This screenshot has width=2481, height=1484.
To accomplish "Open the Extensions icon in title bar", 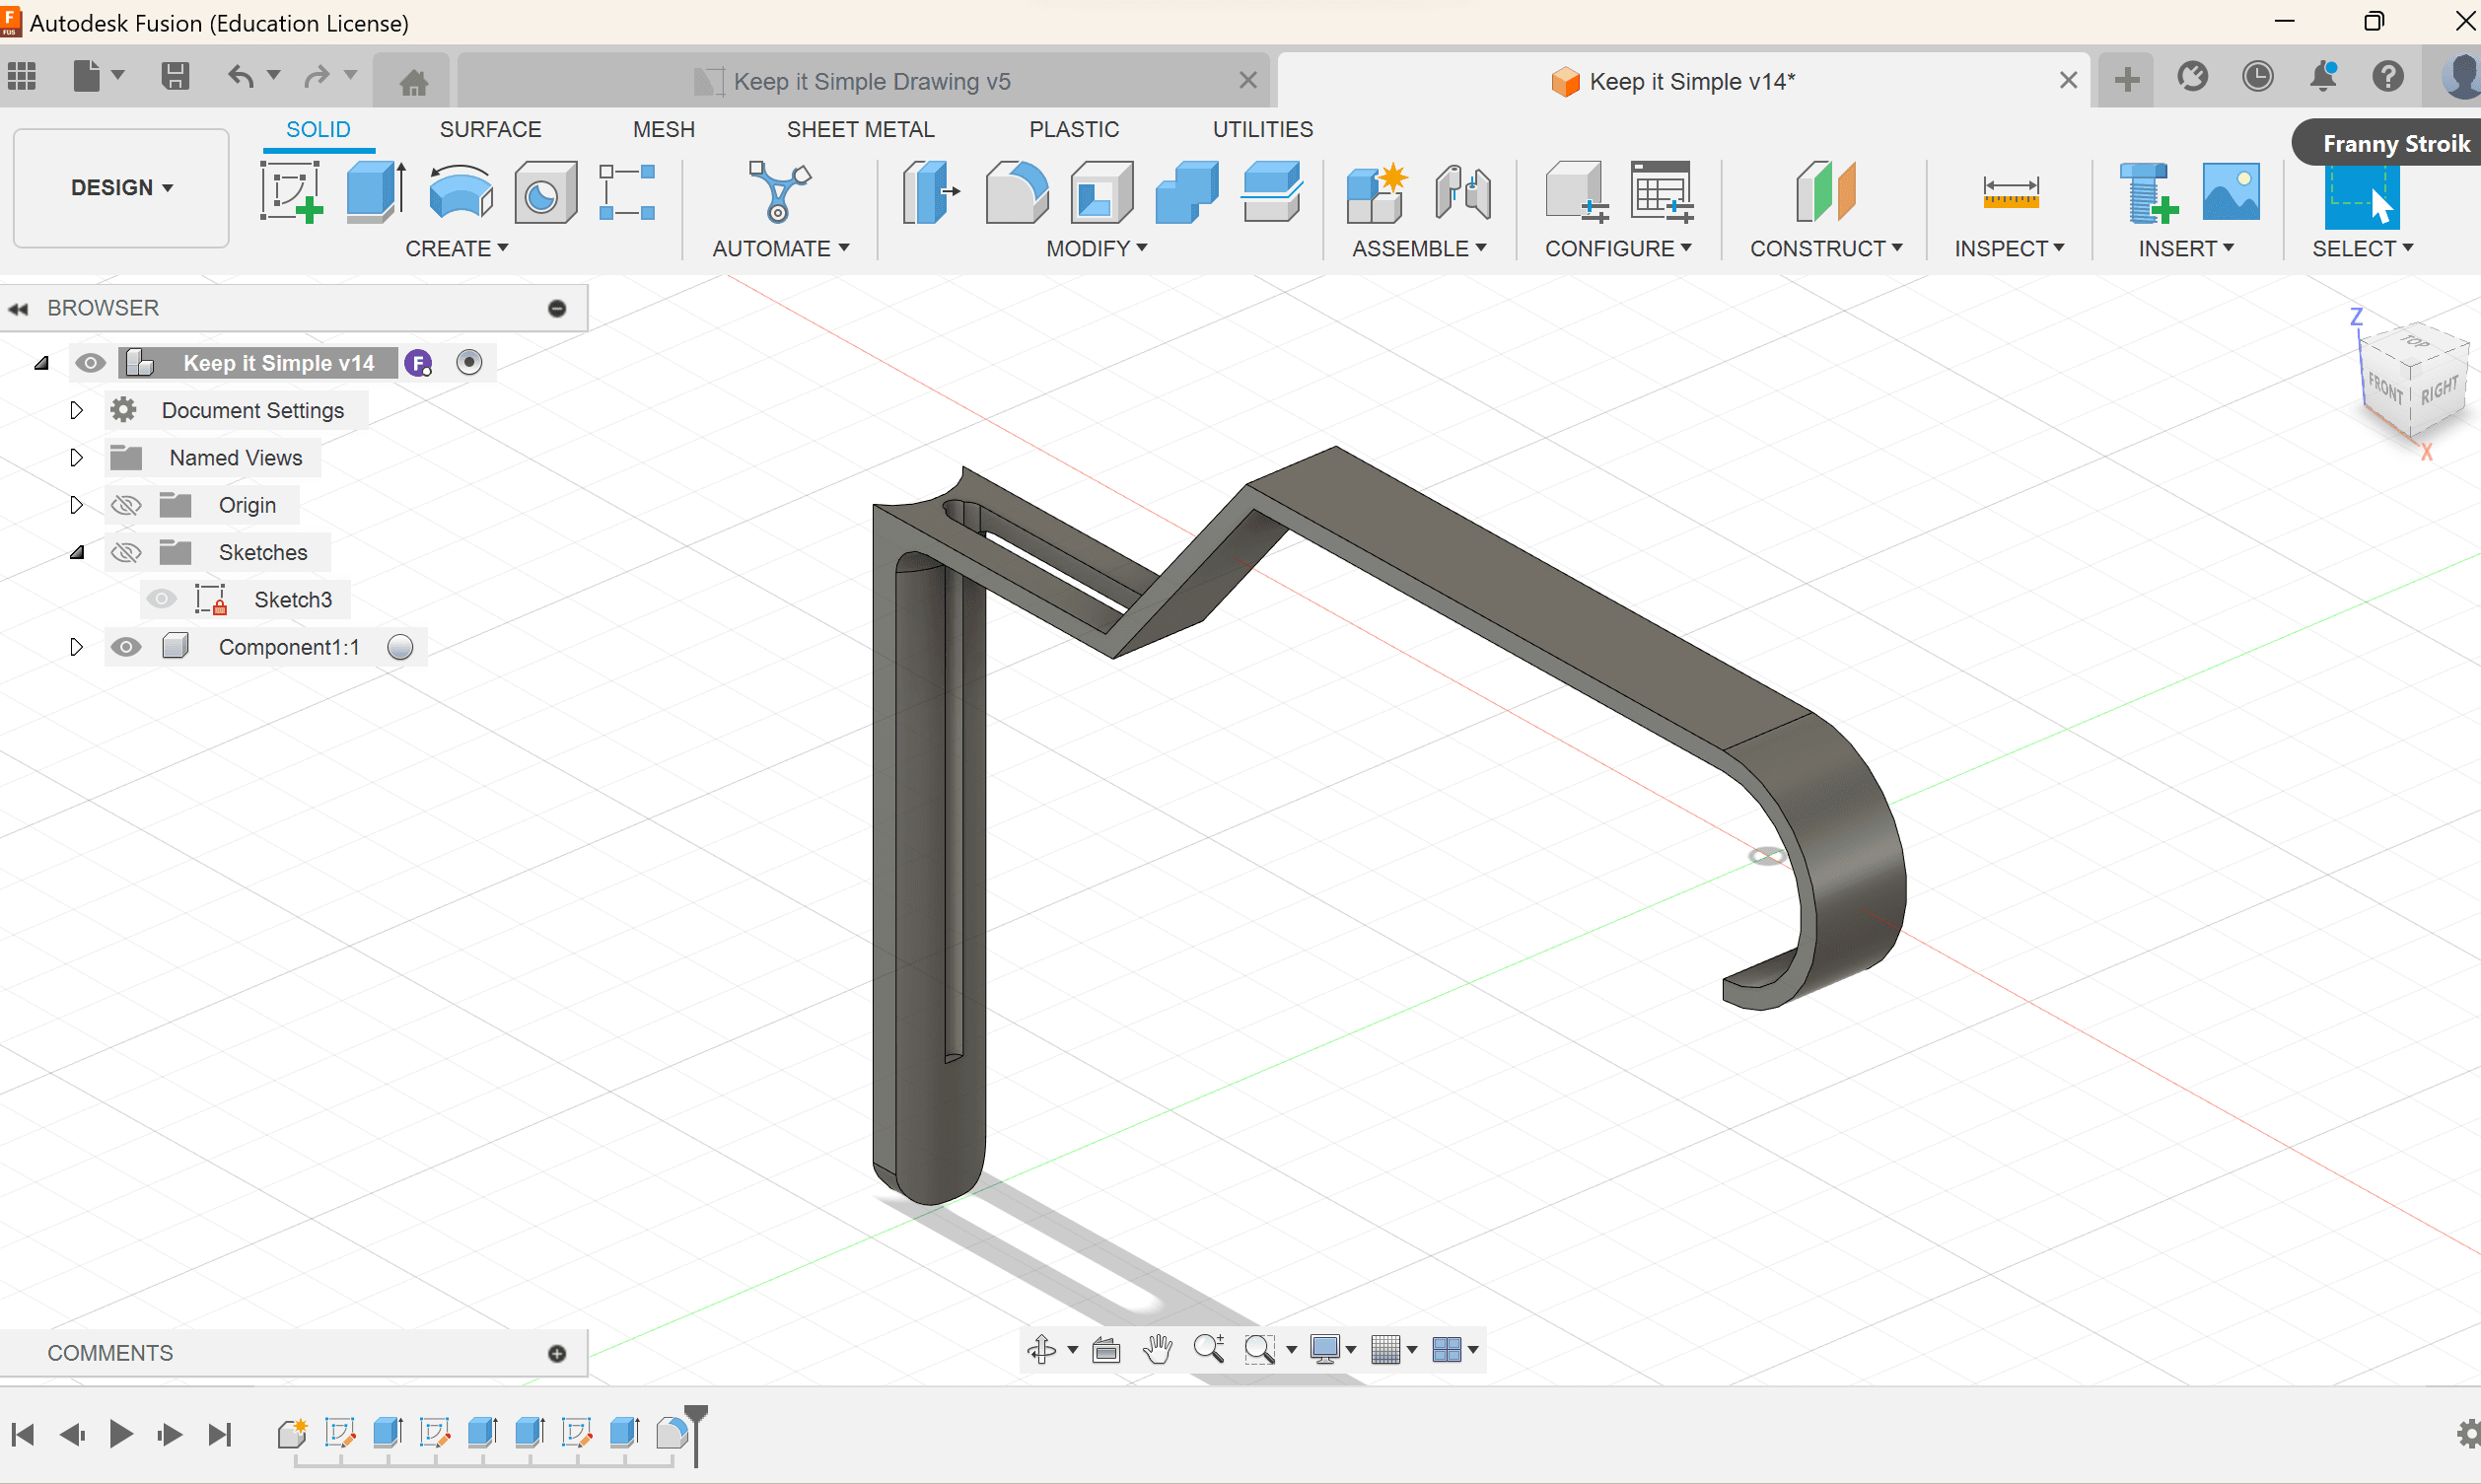I will (x=2192, y=77).
